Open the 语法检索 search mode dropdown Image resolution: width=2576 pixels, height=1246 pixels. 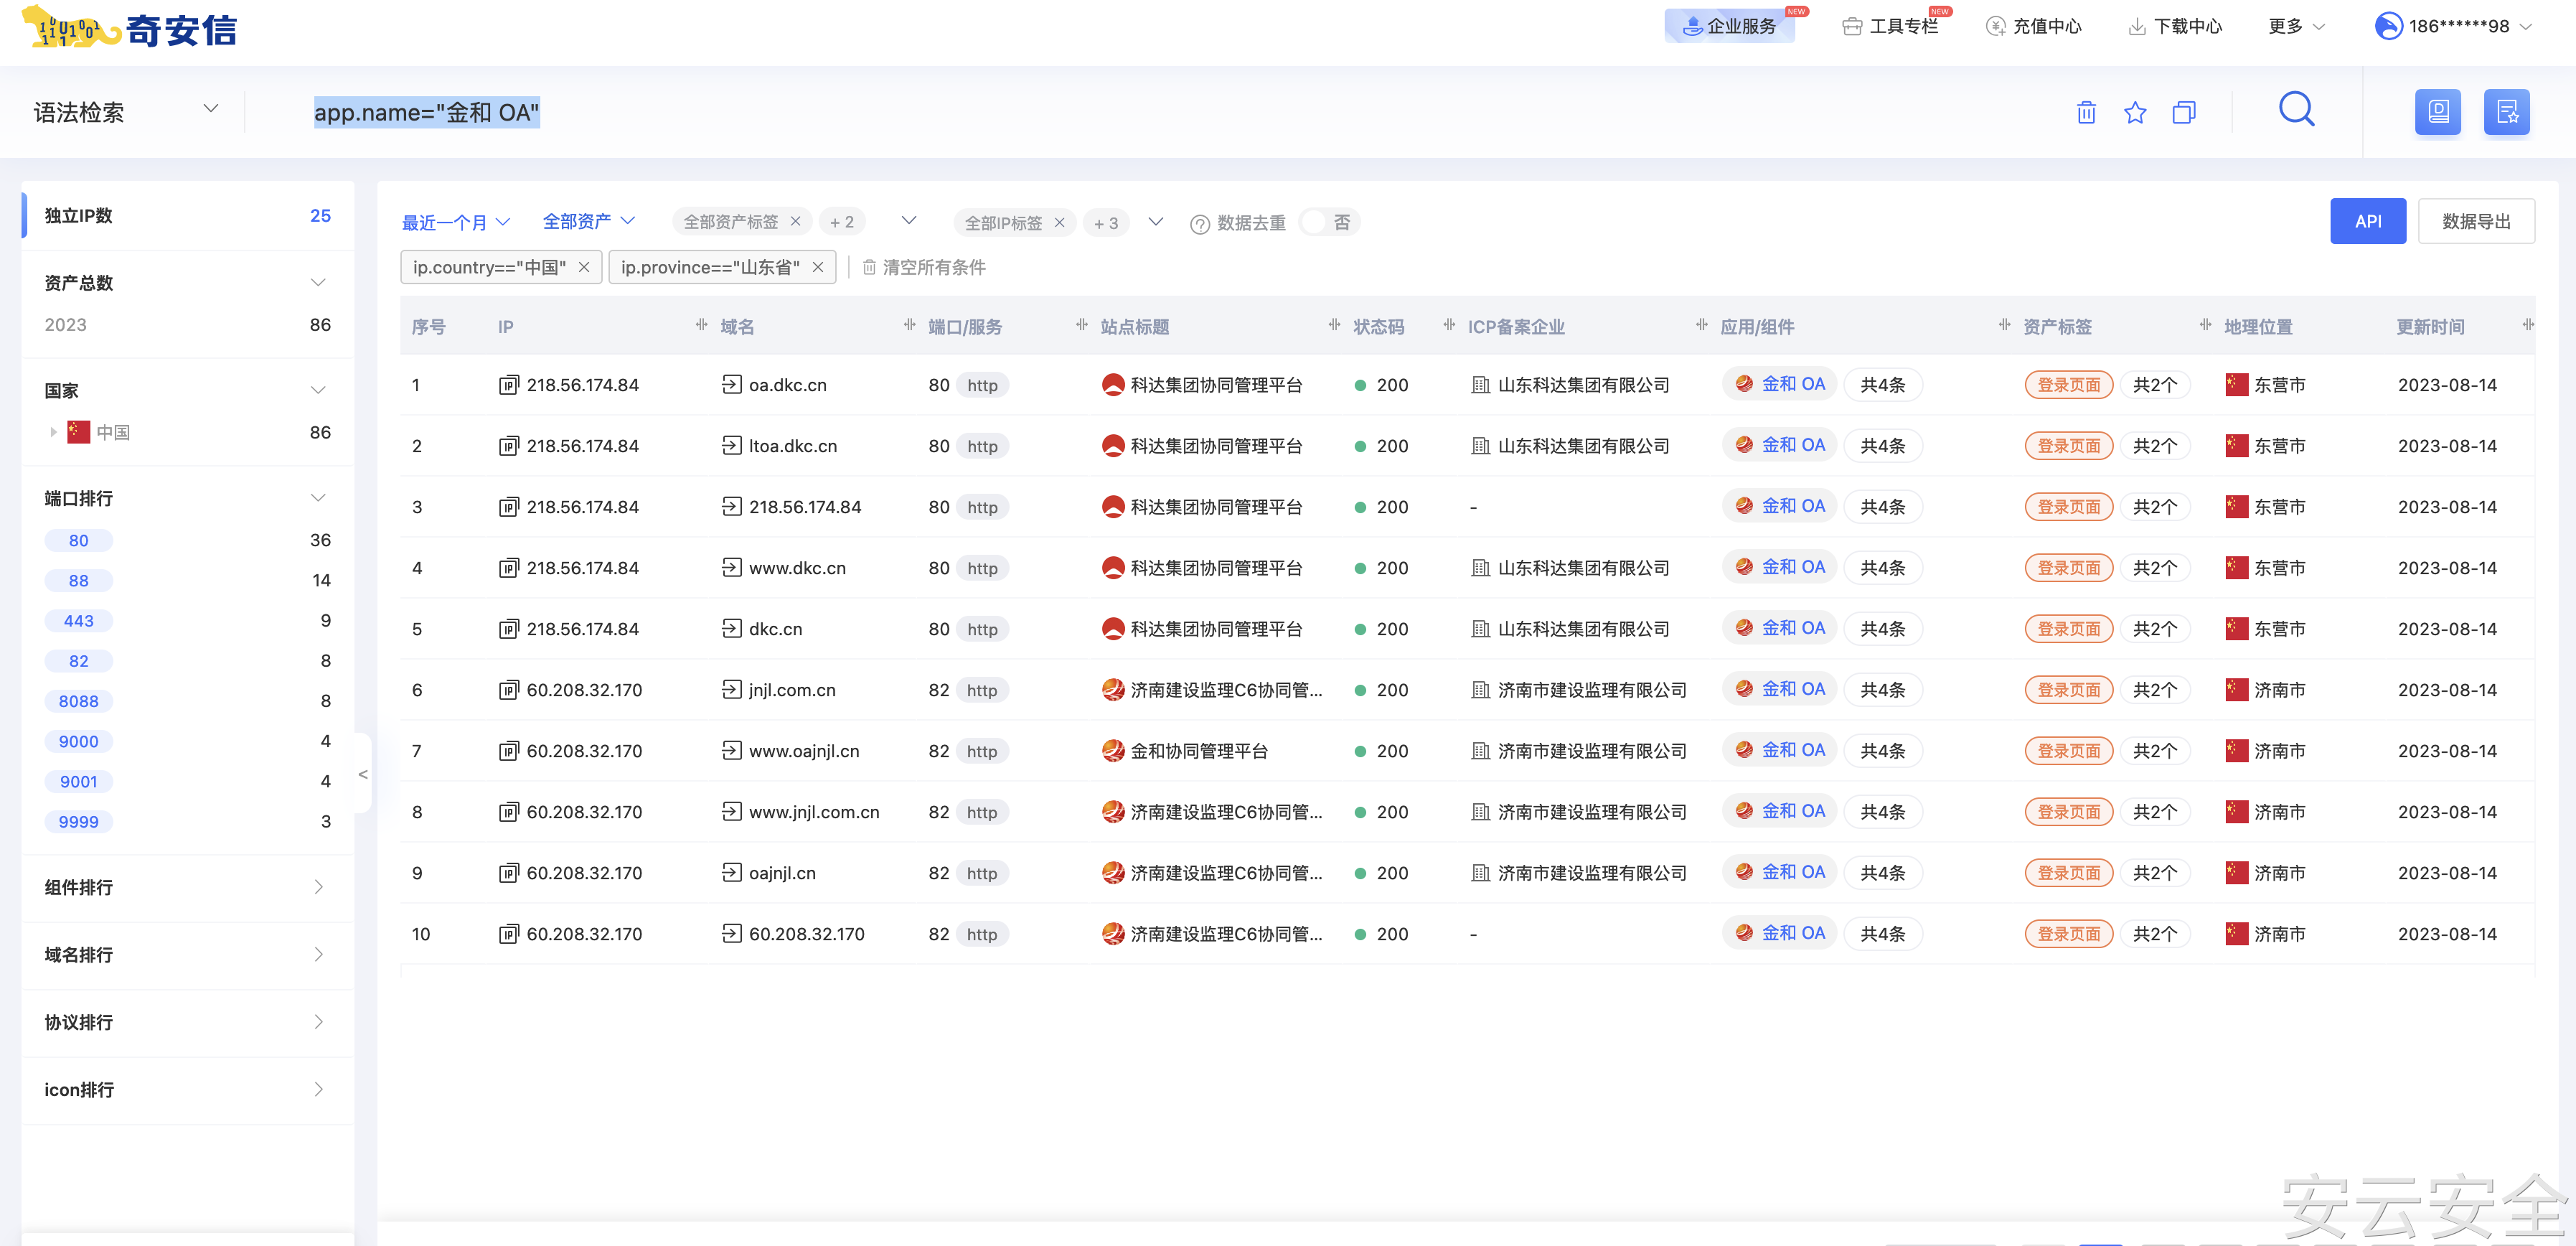[126, 112]
